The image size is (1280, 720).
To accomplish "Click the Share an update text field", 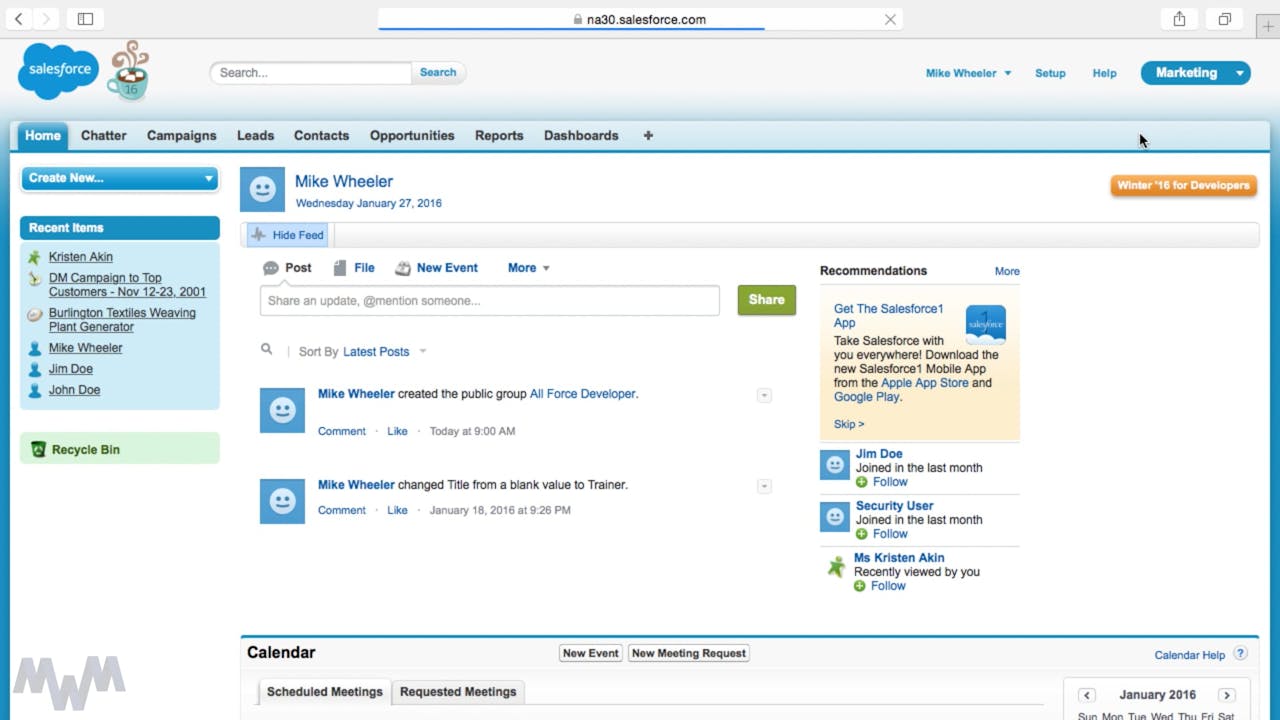I will coord(489,301).
